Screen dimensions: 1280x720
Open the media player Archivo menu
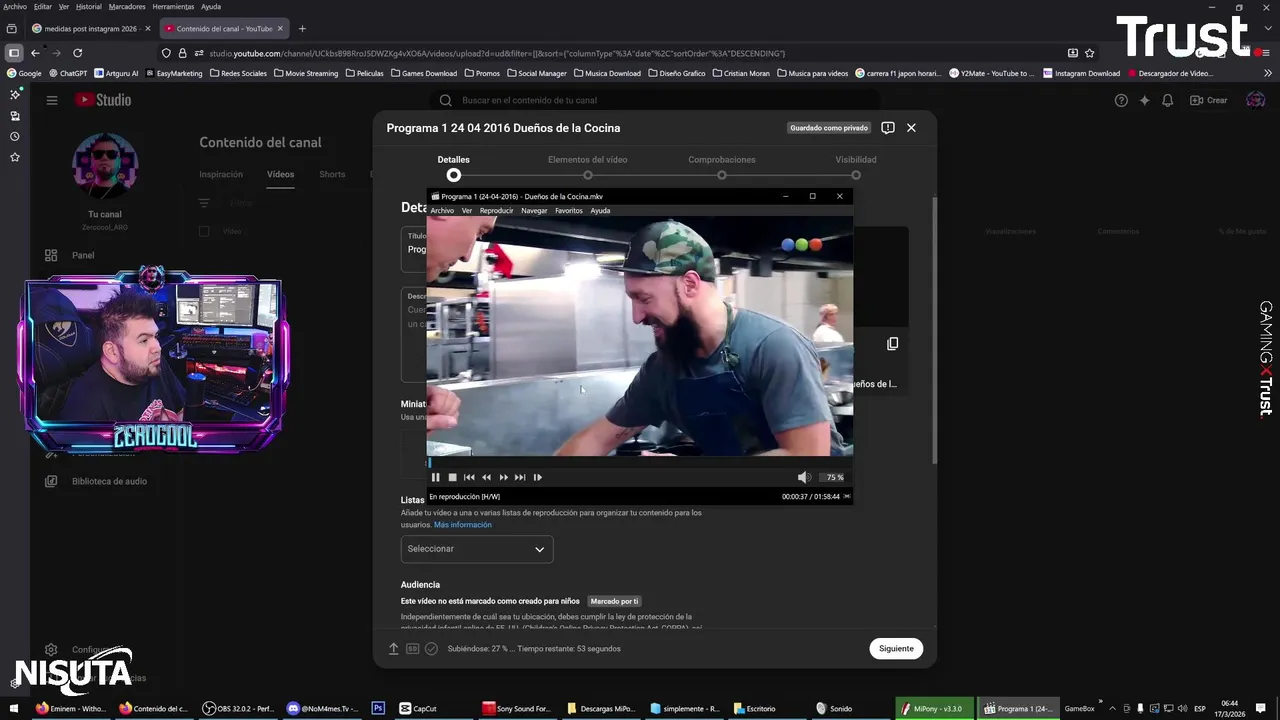(442, 211)
